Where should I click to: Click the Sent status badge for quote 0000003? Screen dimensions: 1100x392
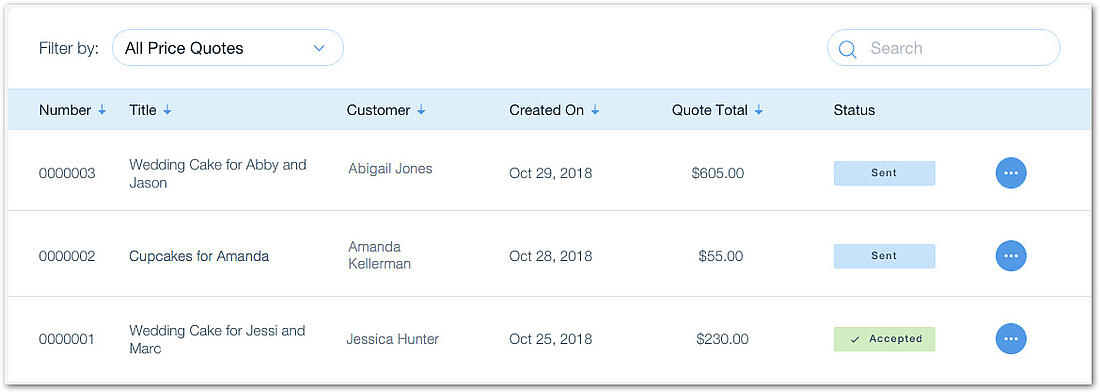tap(884, 173)
